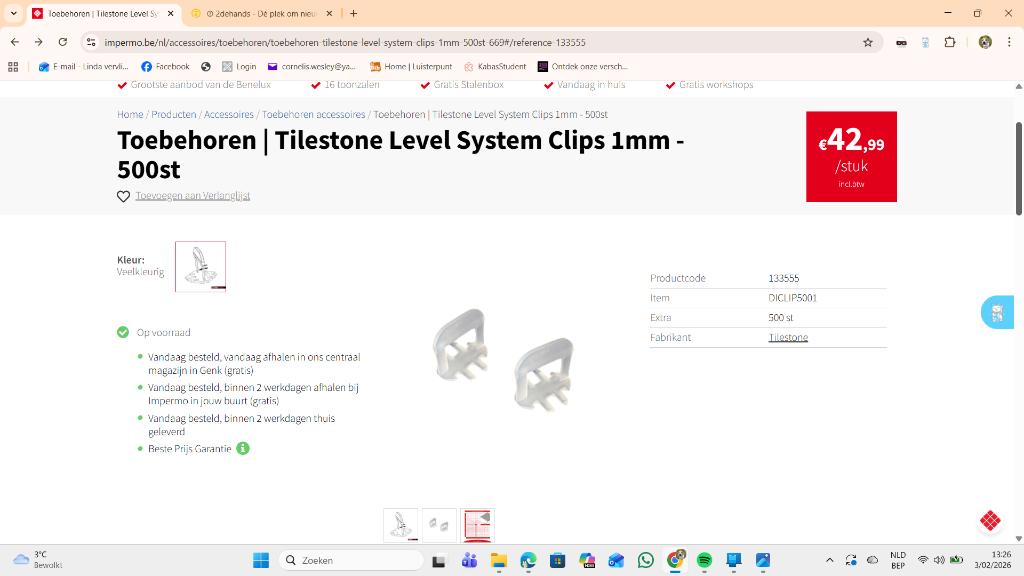Switch to the 2dehands tab
1024x576 pixels.
261,13
